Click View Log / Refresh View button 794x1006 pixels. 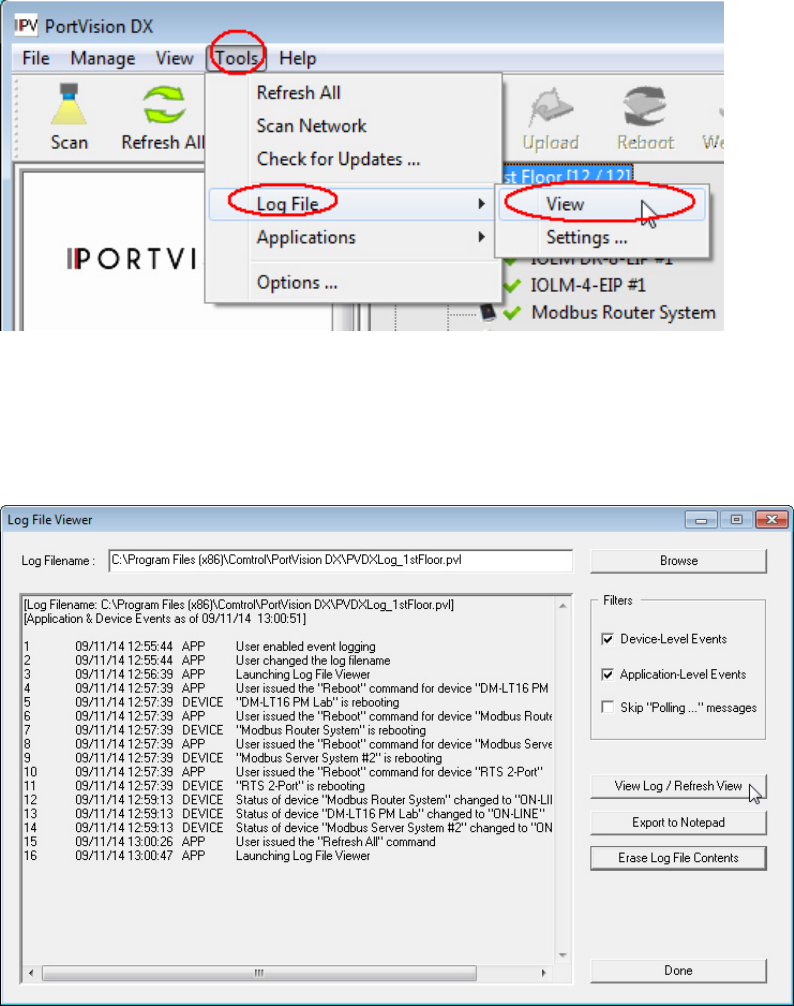(x=679, y=786)
